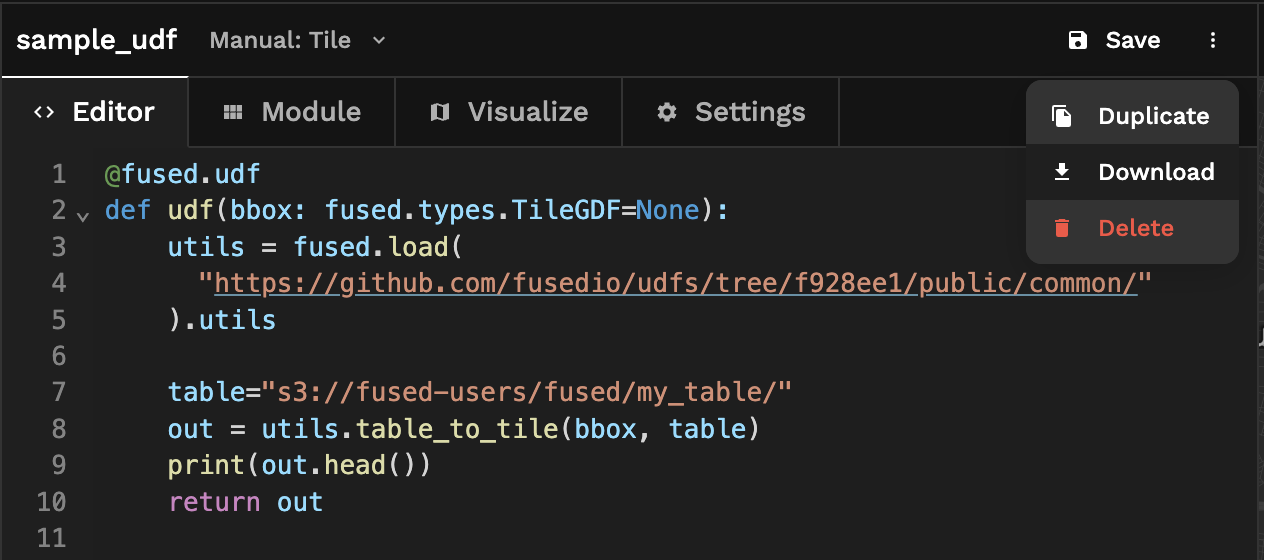Select the Delete menu entry

coord(1135,228)
